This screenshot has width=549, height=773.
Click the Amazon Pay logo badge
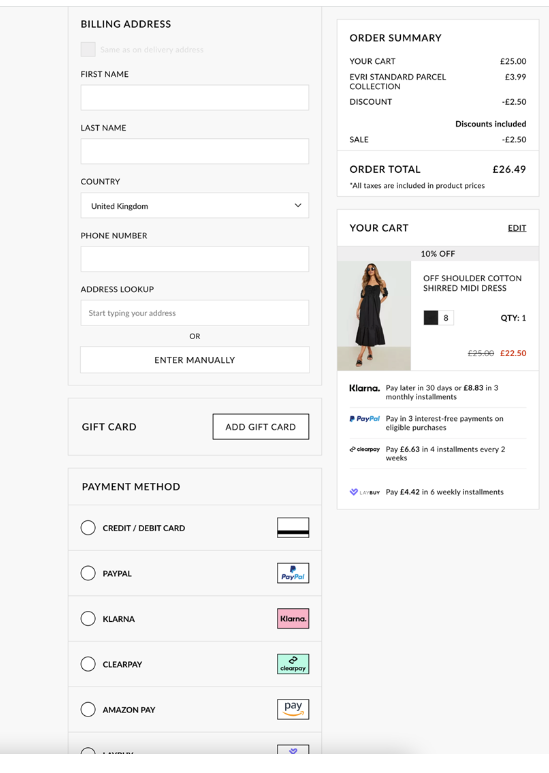click(x=293, y=709)
